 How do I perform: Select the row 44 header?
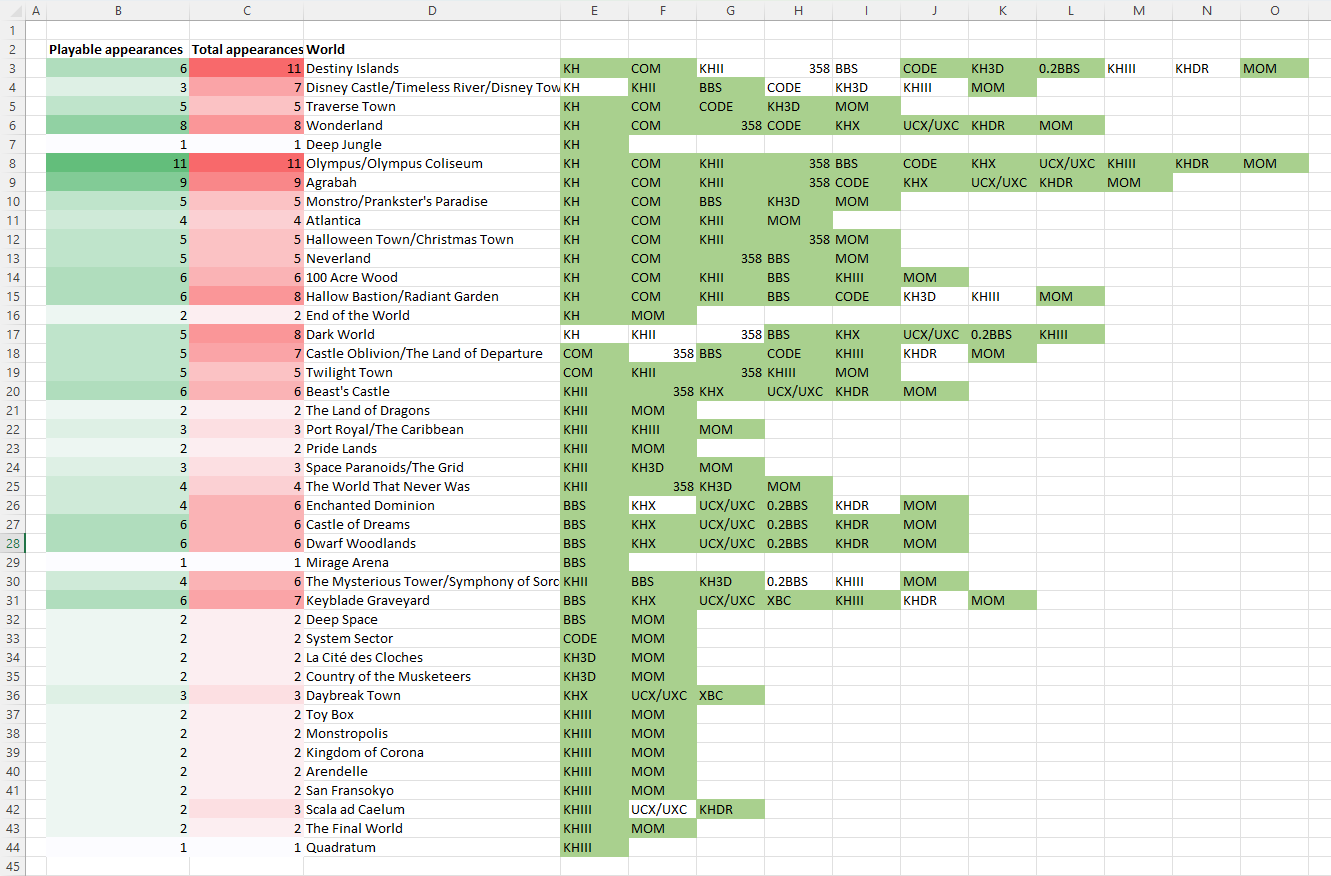pos(11,847)
